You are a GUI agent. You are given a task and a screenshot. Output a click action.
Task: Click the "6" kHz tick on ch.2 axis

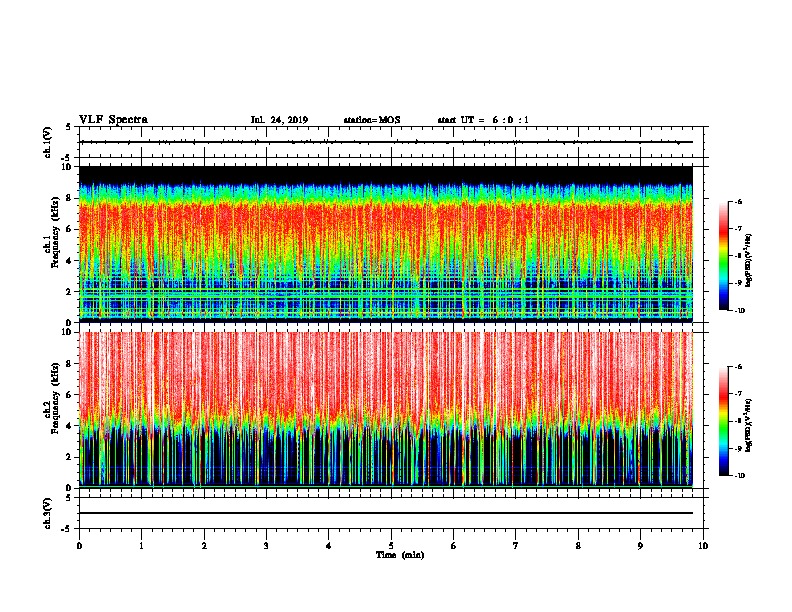(70, 395)
